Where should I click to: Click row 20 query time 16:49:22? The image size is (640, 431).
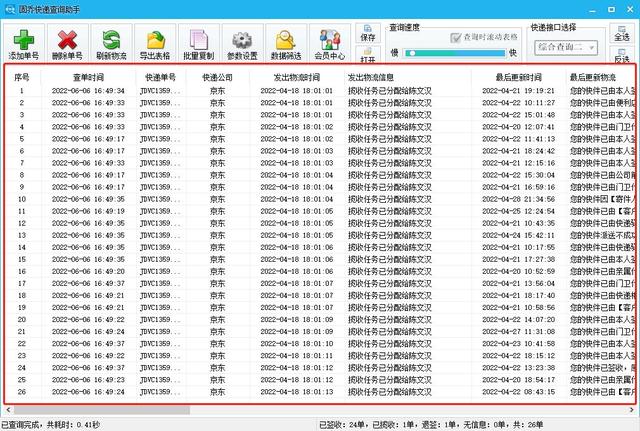pos(88,320)
